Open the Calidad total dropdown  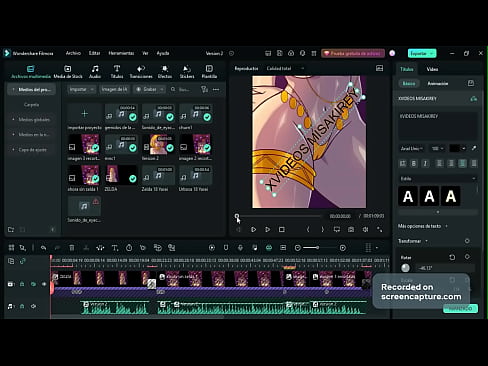point(285,68)
